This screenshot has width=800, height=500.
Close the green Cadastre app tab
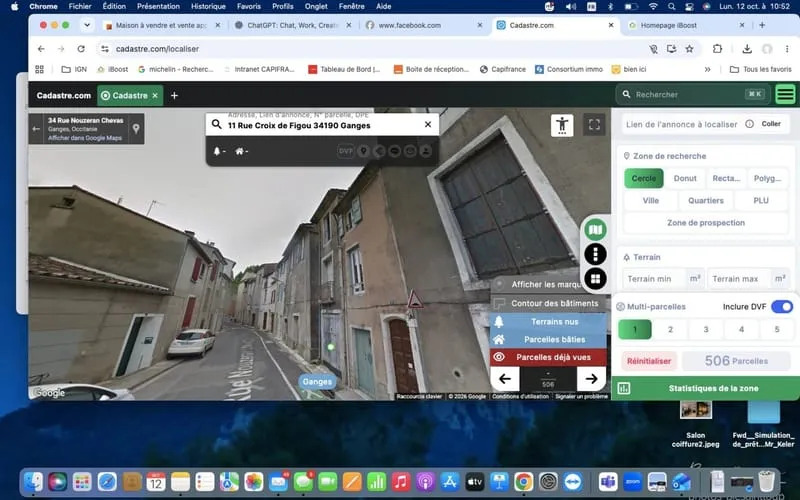(155, 95)
